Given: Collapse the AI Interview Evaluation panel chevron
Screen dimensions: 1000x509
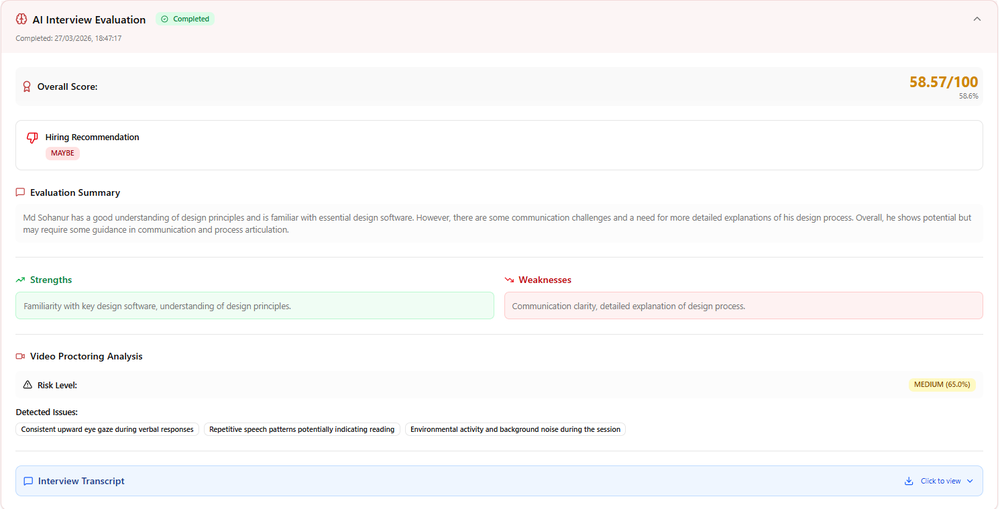Looking at the screenshot, I should pos(977,19).
